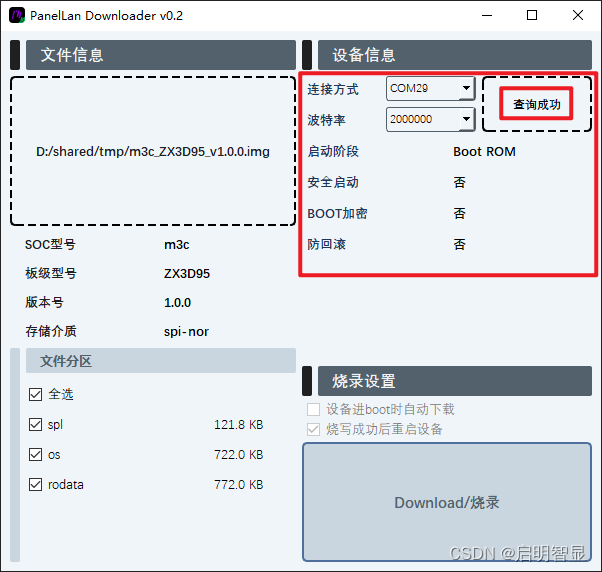This screenshot has height=572, width=602.
Task: Click the Download/烧录 button
Action: (447, 502)
